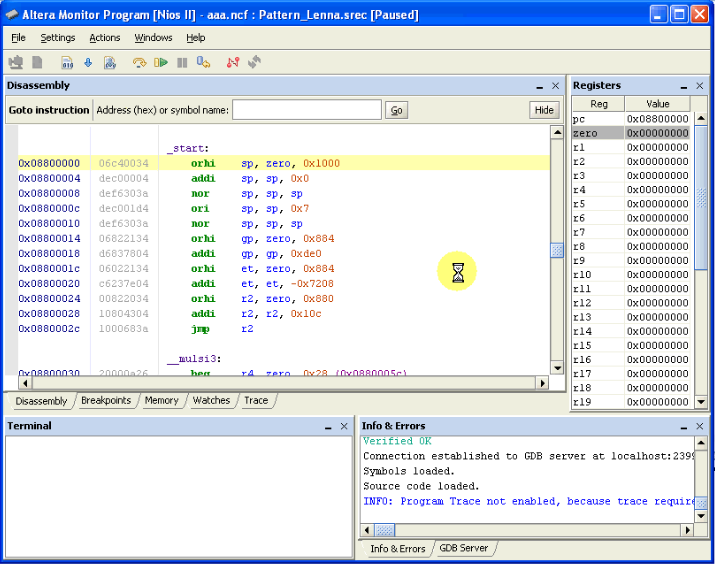This screenshot has height=565, width=715.
Task: Click the Altera chip icon in title bar
Action: (x=12, y=15)
